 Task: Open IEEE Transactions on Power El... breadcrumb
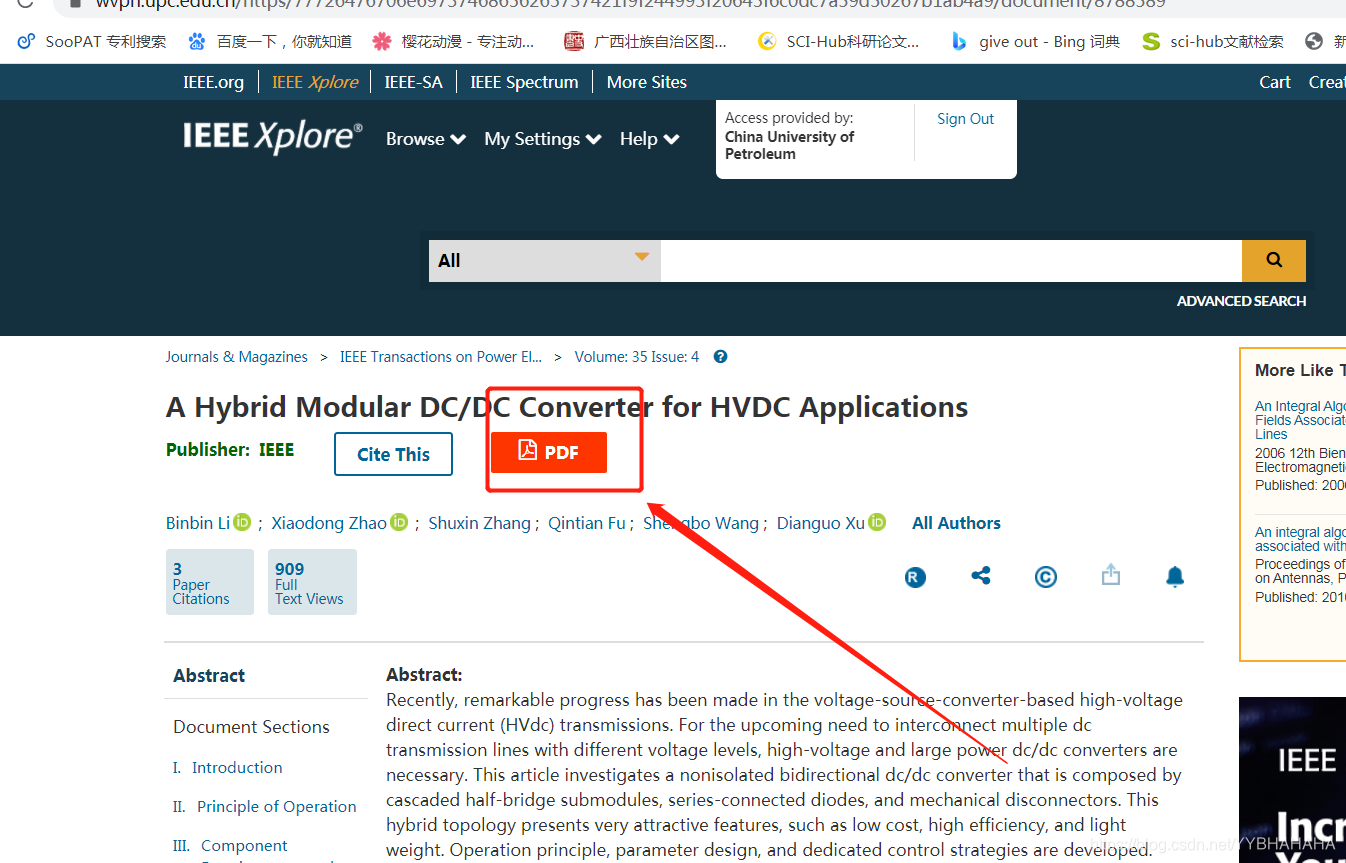click(441, 357)
